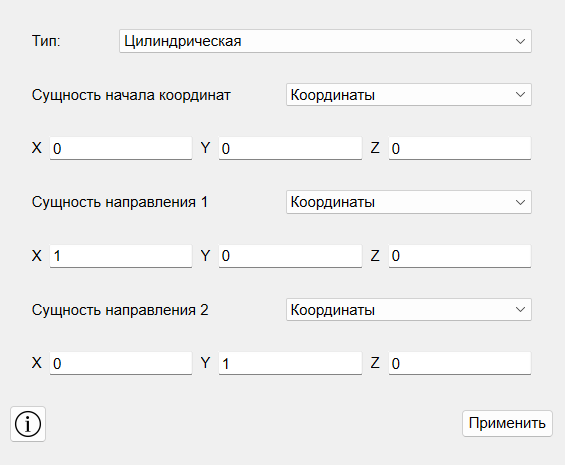565x465 pixels.
Task: Click the origin X coordinate field
Action: click(x=121, y=148)
